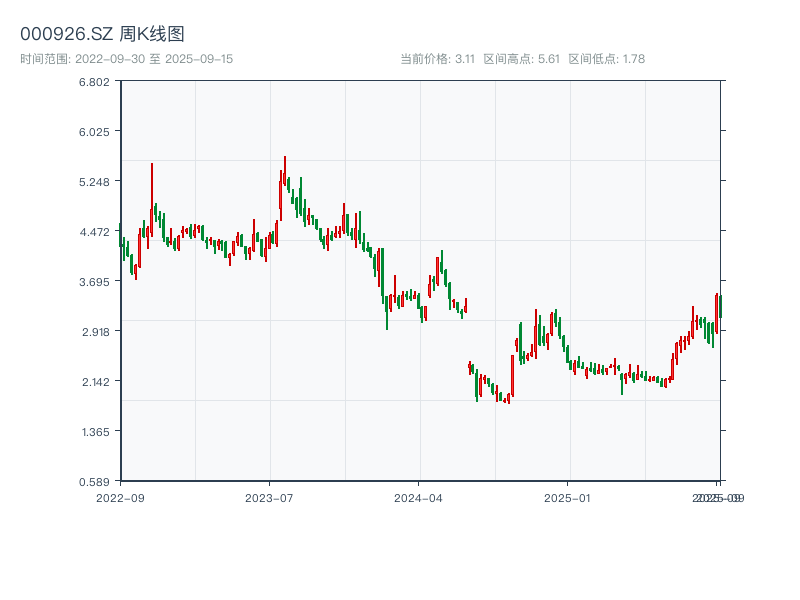Click the 2023-07 x-axis date label
Image resolution: width=800 pixels, height=600 pixels.
click(269, 497)
